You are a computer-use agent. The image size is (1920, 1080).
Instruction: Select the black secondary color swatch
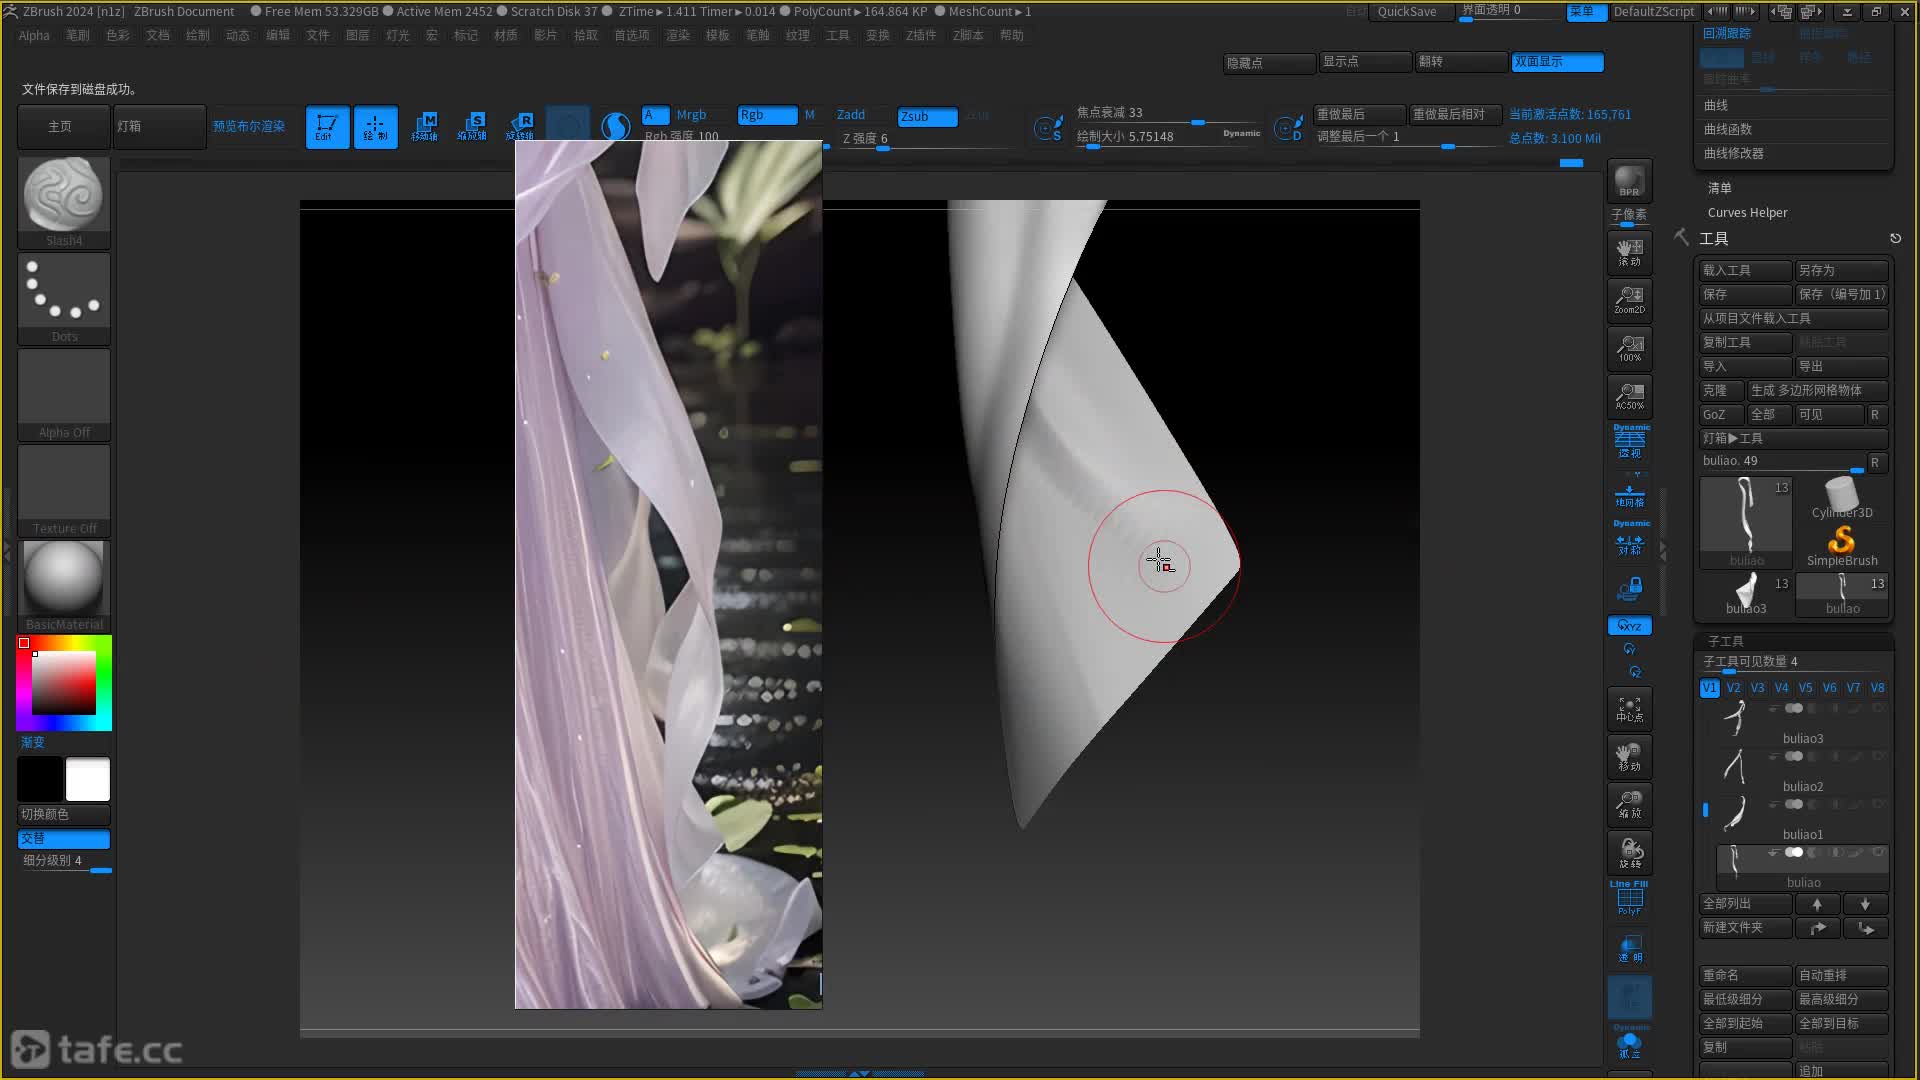point(40,779)
